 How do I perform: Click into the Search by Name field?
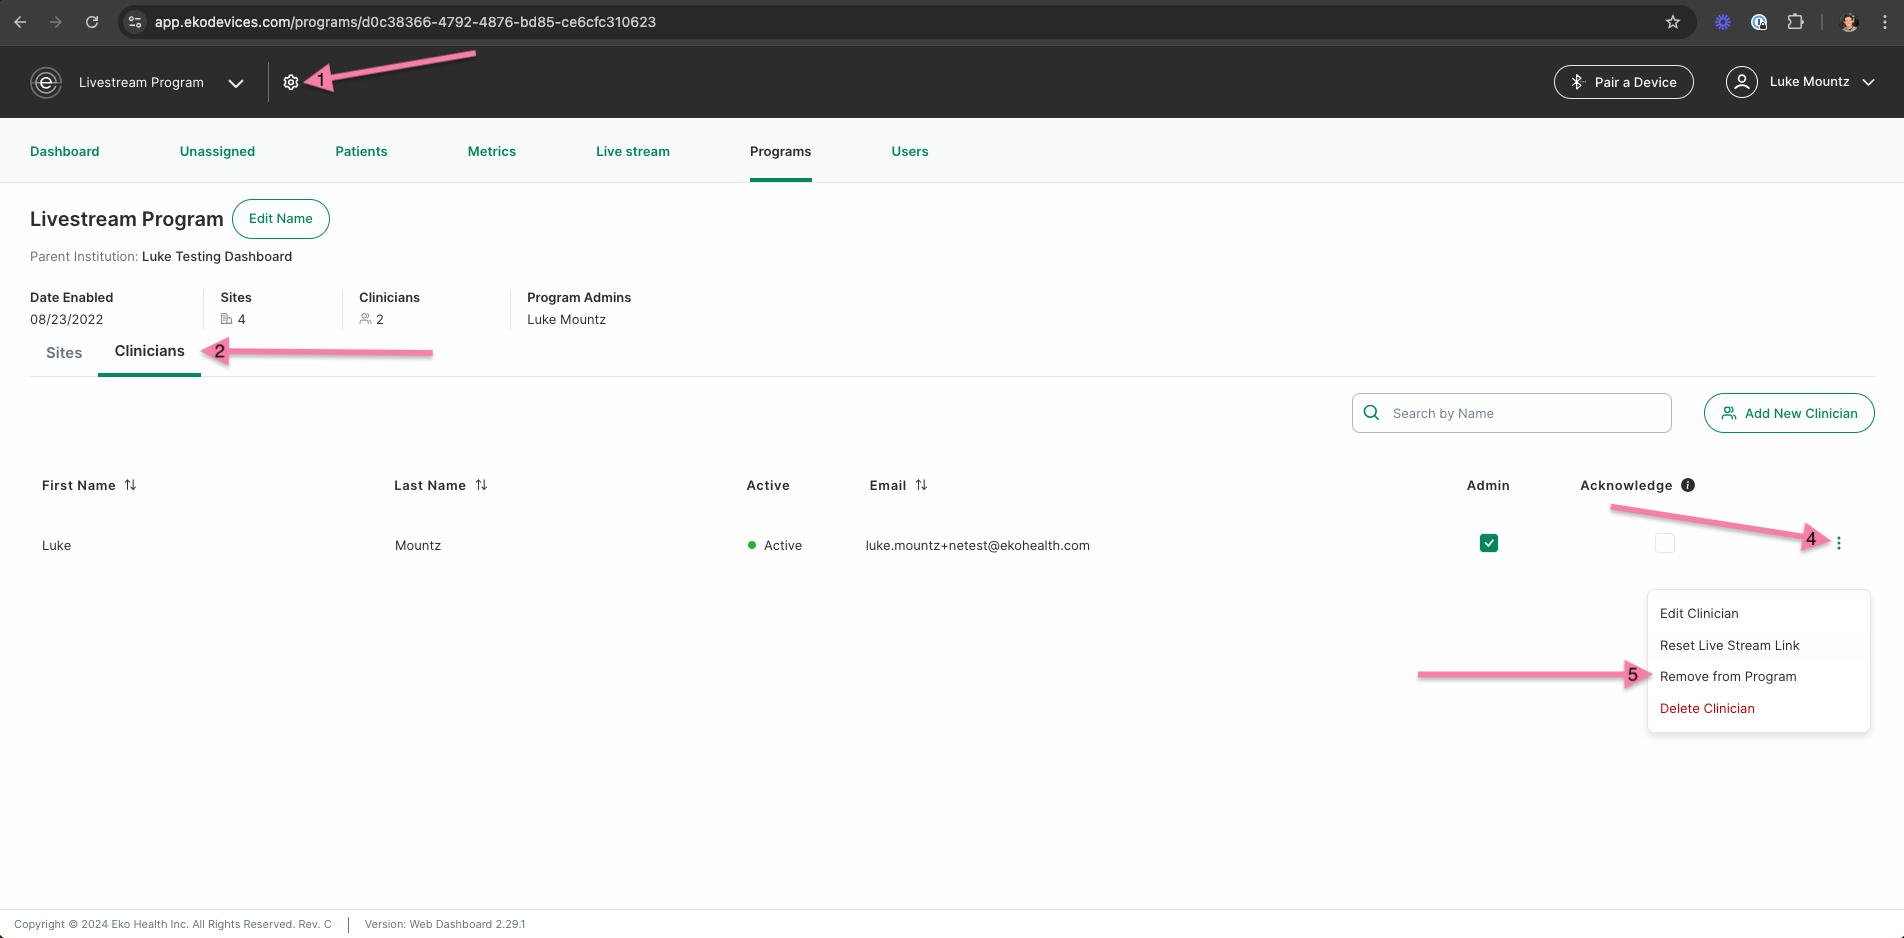[1512, 413]
